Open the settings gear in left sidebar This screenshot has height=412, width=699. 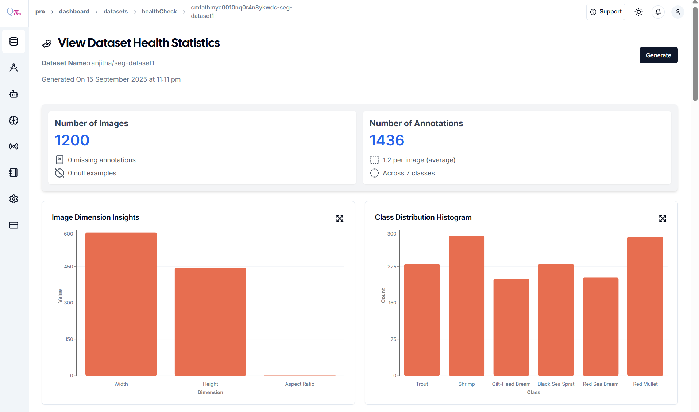13,199
